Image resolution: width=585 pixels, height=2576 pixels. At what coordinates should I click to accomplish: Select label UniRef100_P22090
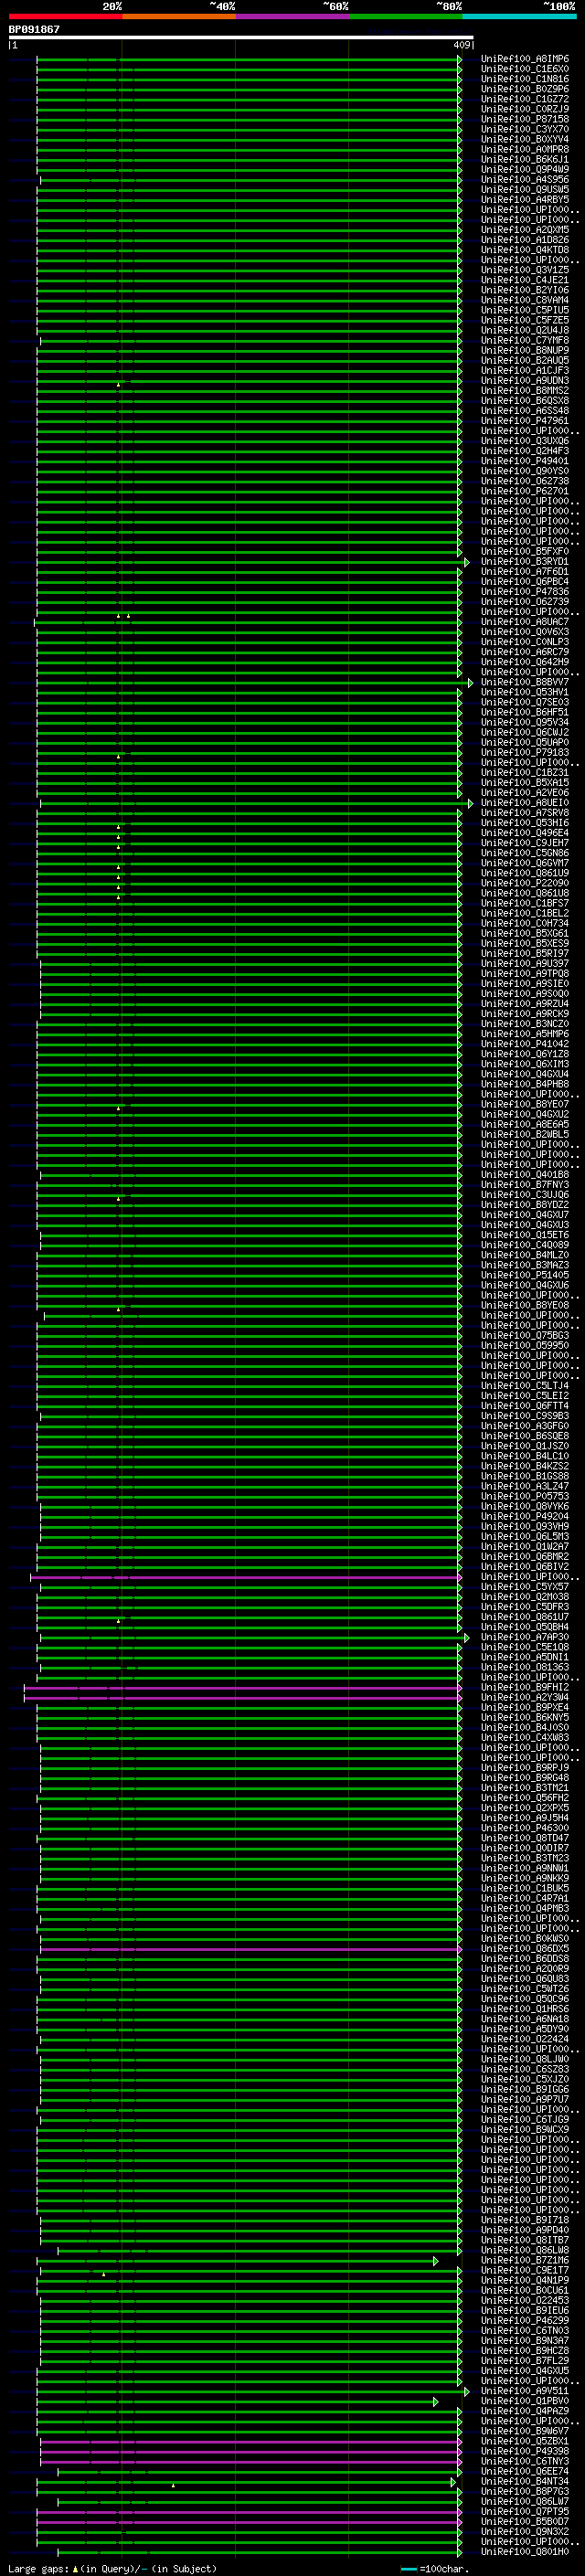click(525, 883)
